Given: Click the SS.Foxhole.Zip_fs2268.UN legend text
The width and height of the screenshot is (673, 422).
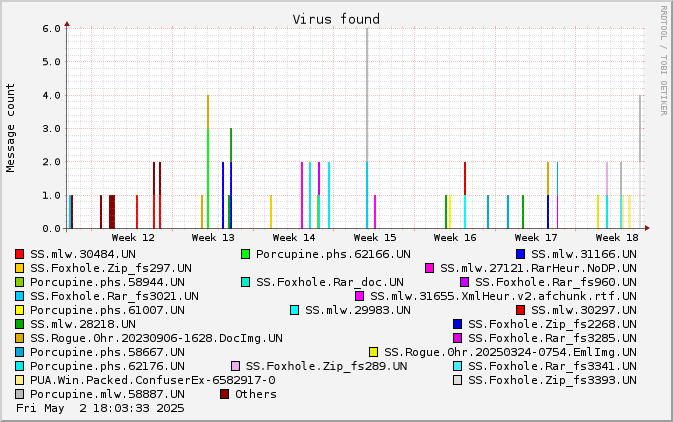Looking at the screenshot, I should coord(552,324).
